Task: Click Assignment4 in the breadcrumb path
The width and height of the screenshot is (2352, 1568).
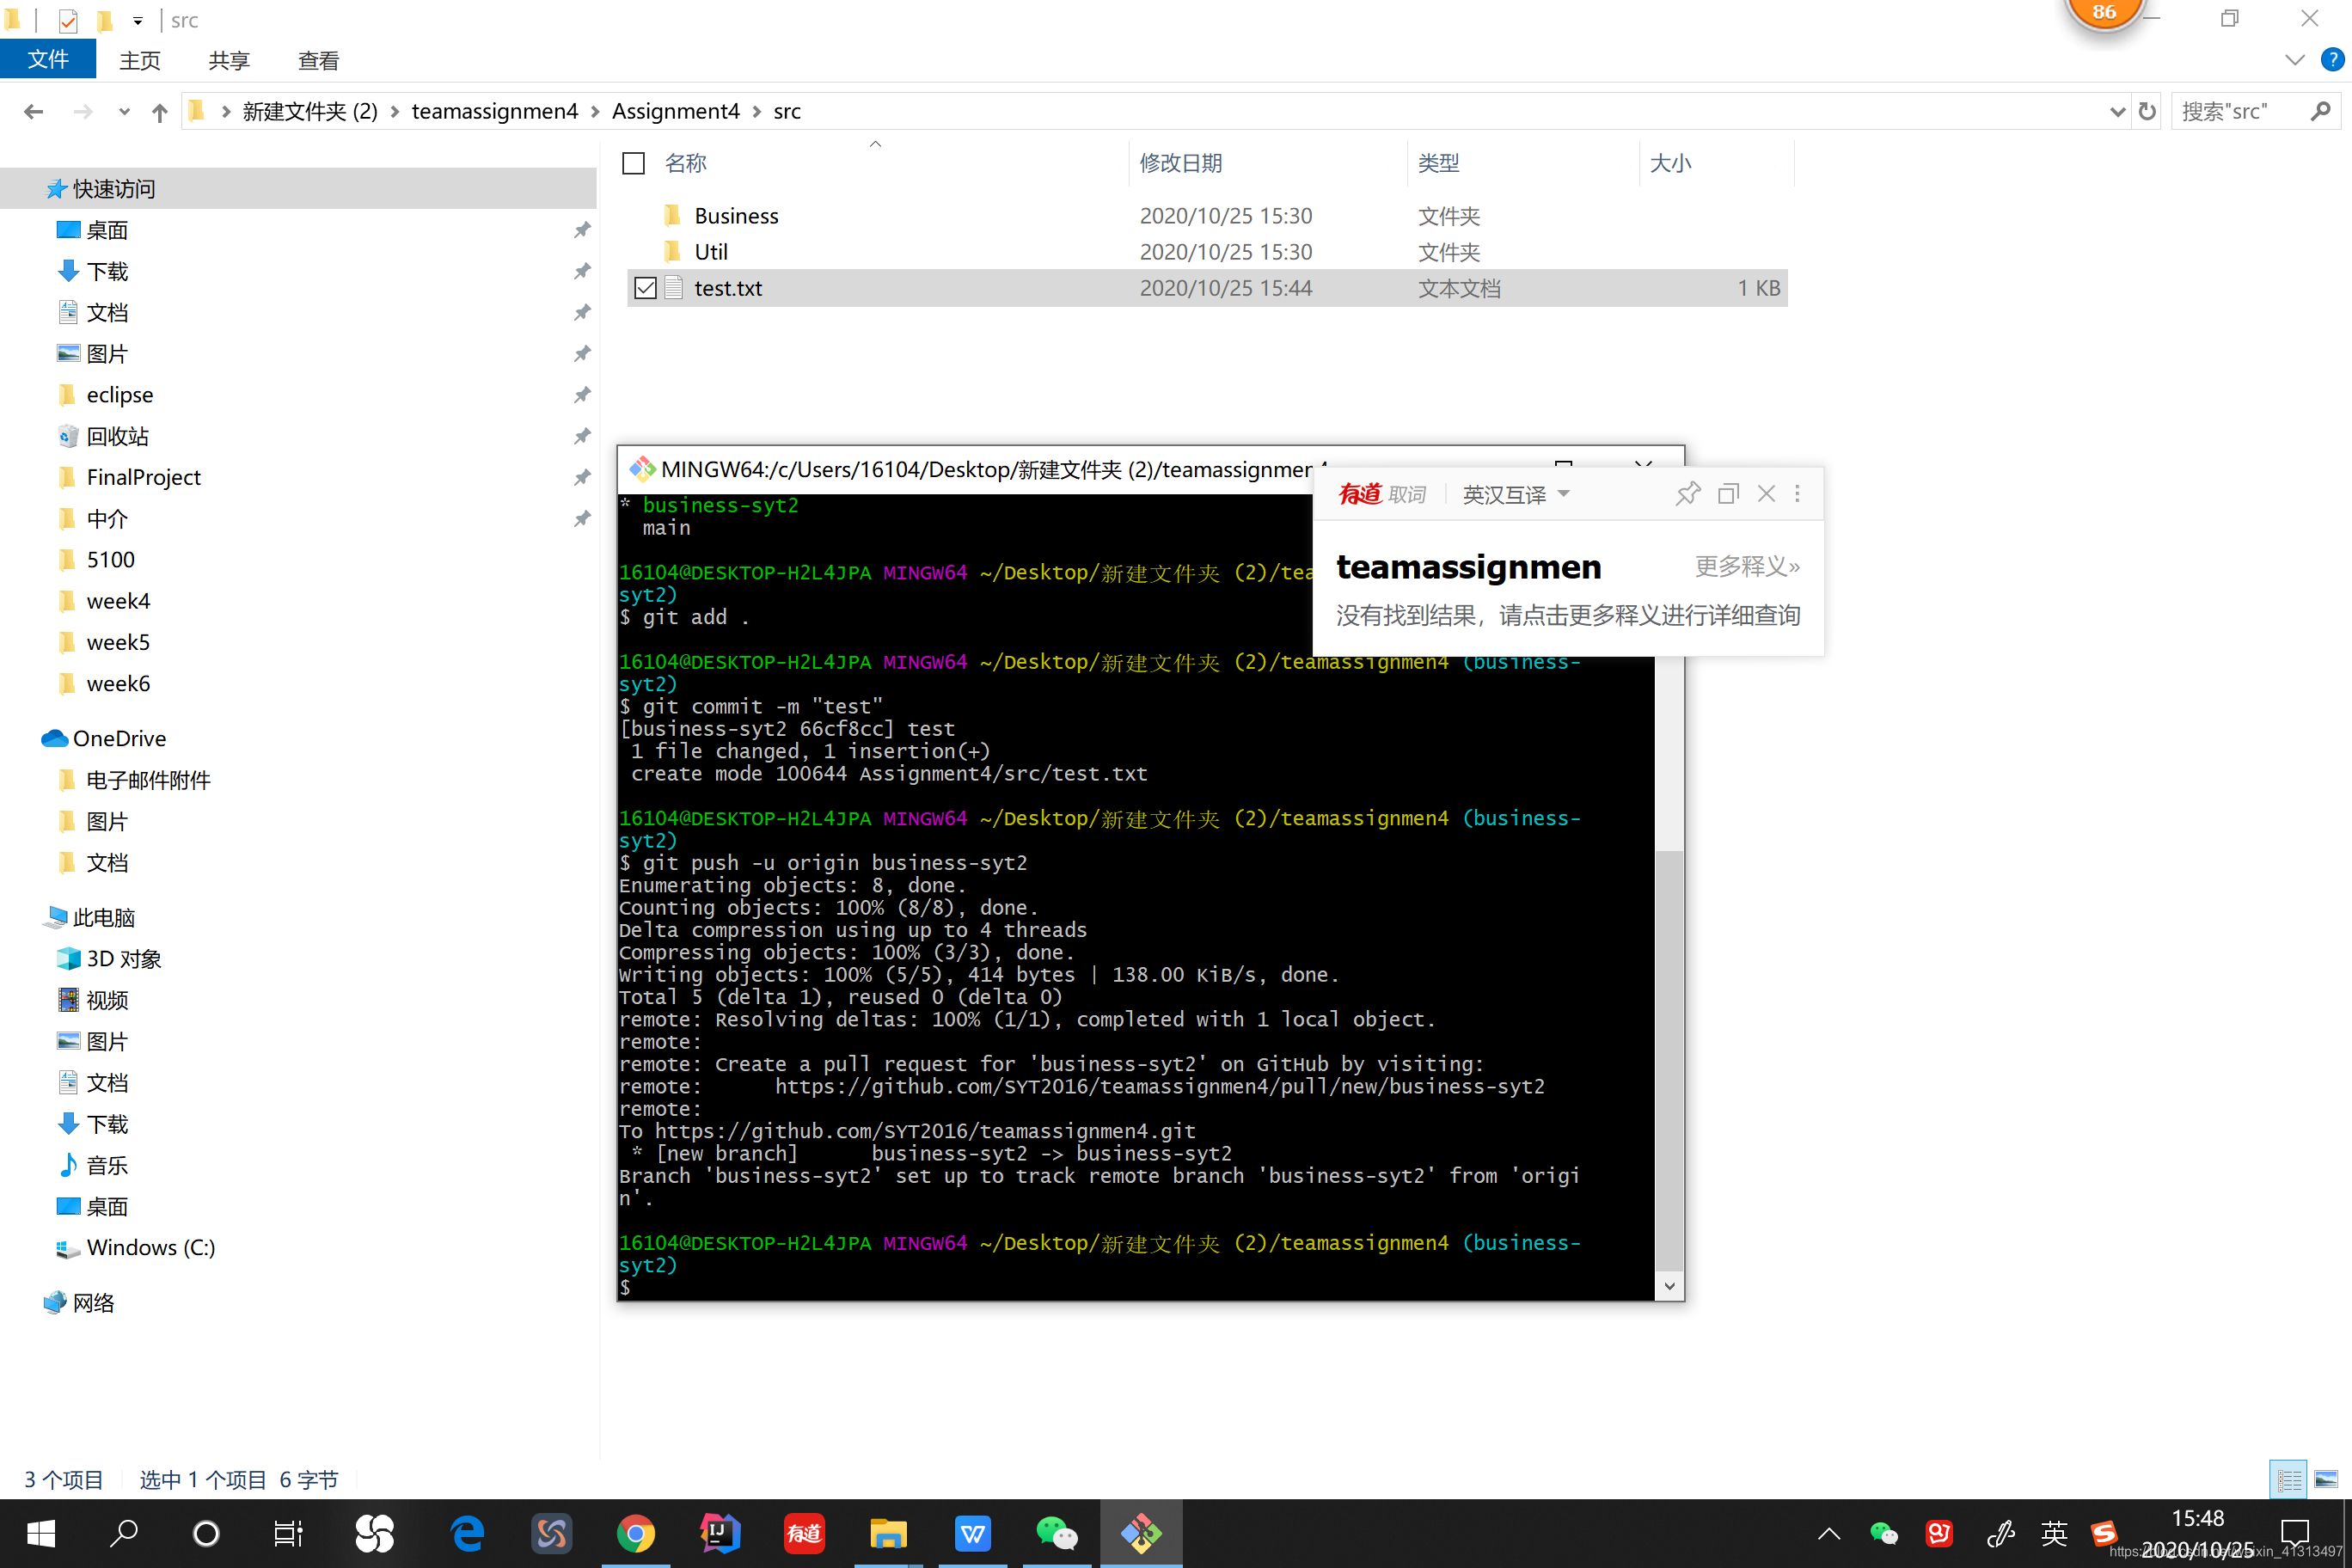Action: click(x=676, y=111)
